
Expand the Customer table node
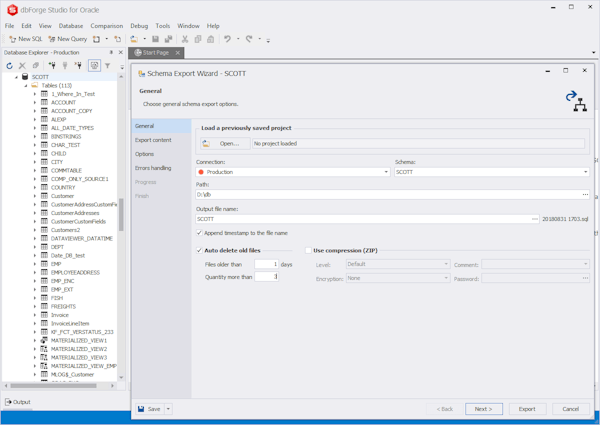[x=35, y=196]
